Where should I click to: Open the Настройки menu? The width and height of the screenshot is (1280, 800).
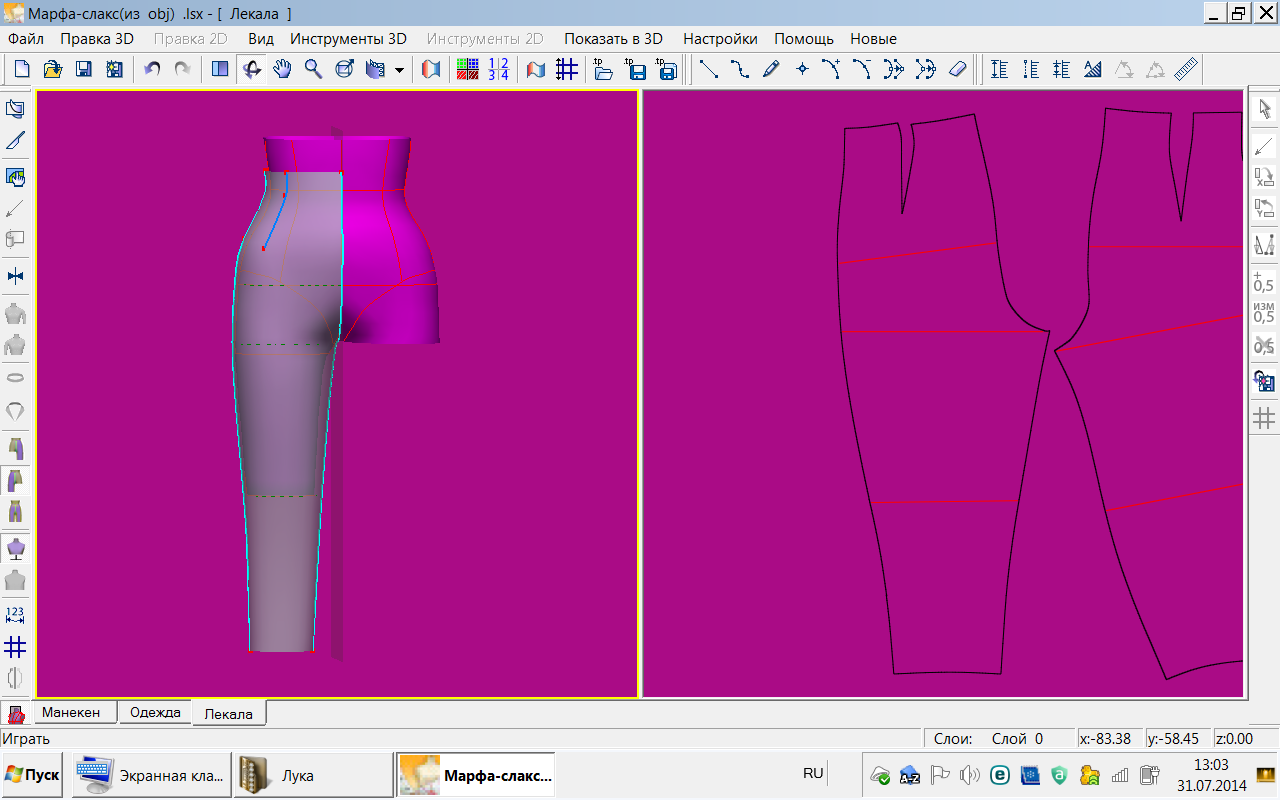(x=720, y=39)
